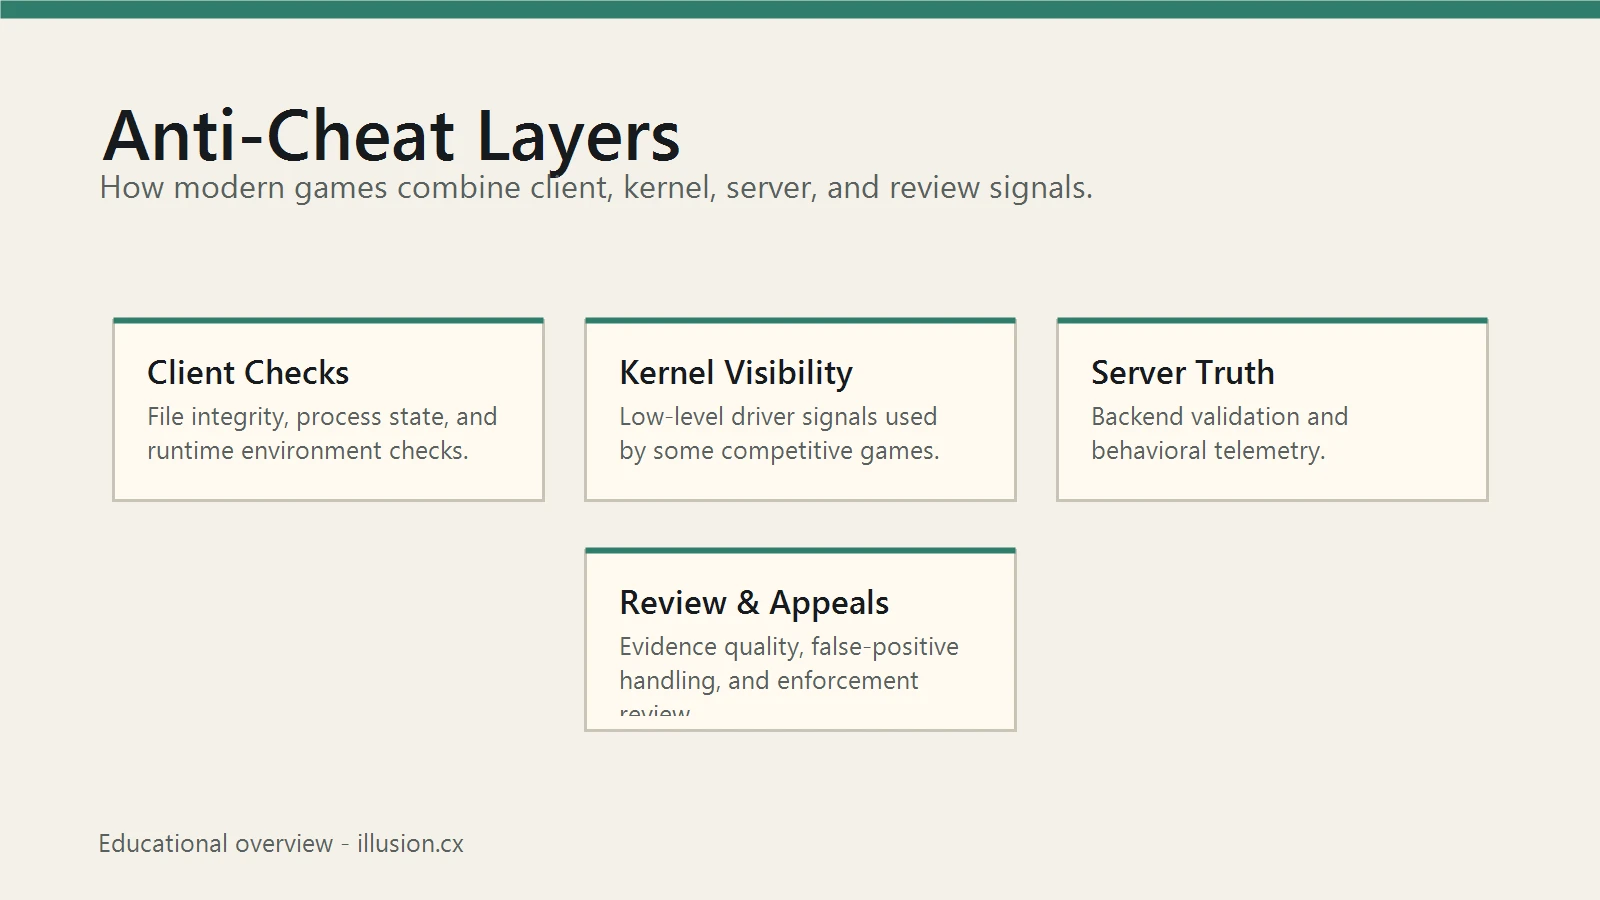This screenshot has height=900, width=1600.
Task: Select the file integrity description text
Action: (x=322, y=433)
